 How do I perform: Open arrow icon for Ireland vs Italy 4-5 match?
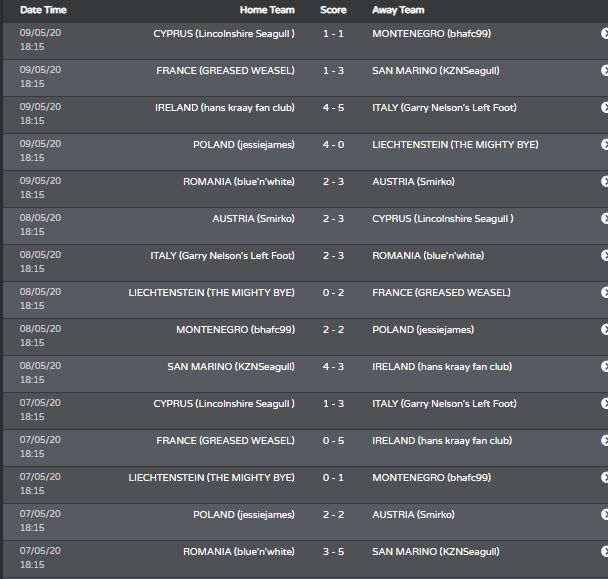[605, 107]
